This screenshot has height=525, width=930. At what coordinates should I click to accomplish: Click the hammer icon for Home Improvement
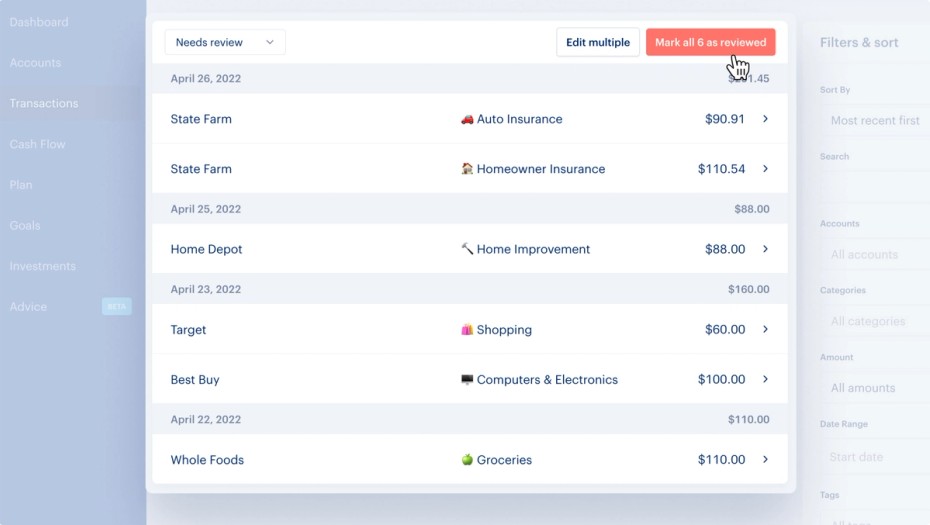[467, 249]
